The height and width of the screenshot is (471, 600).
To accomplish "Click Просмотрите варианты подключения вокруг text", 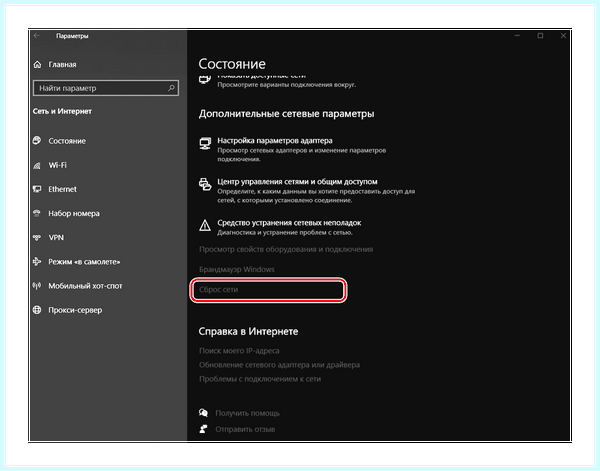I will tap(287, 85).
